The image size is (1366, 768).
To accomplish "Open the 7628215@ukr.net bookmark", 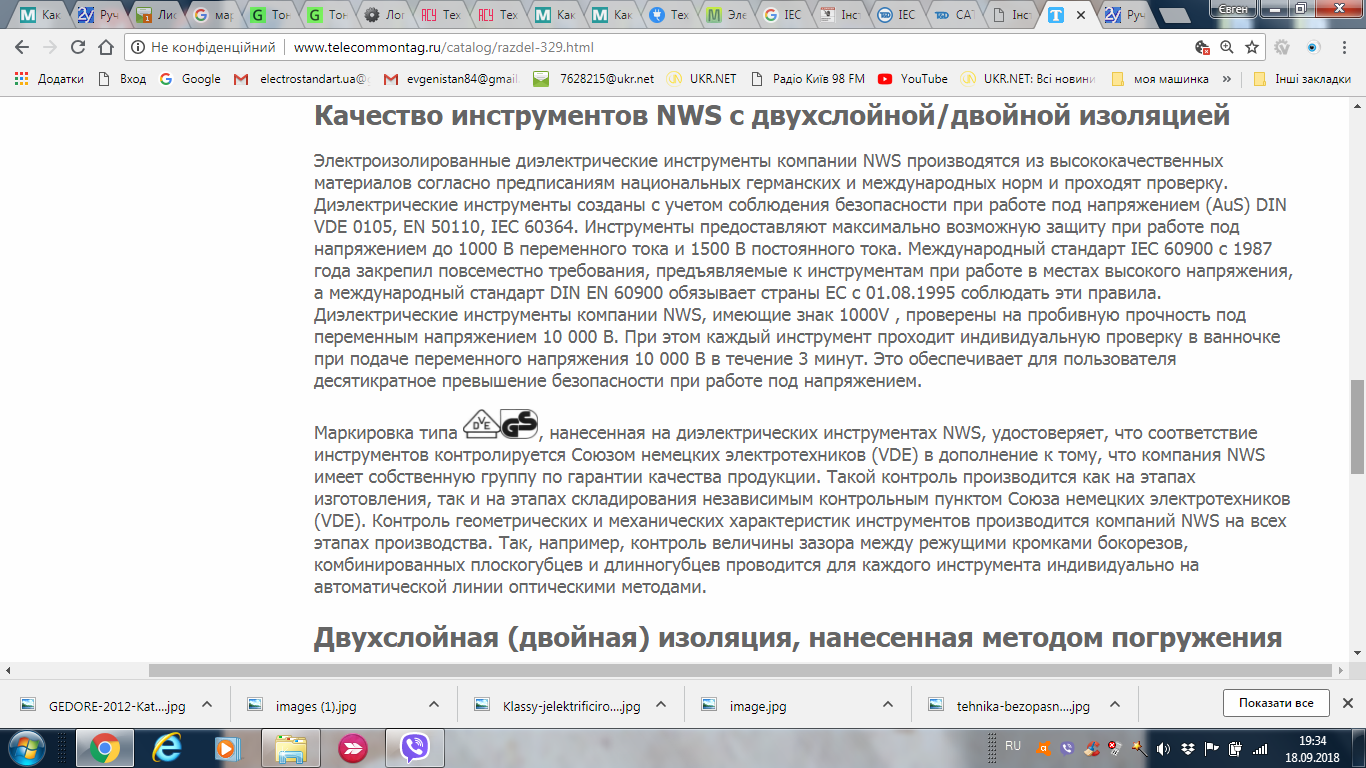I will [x=594, y=79].
